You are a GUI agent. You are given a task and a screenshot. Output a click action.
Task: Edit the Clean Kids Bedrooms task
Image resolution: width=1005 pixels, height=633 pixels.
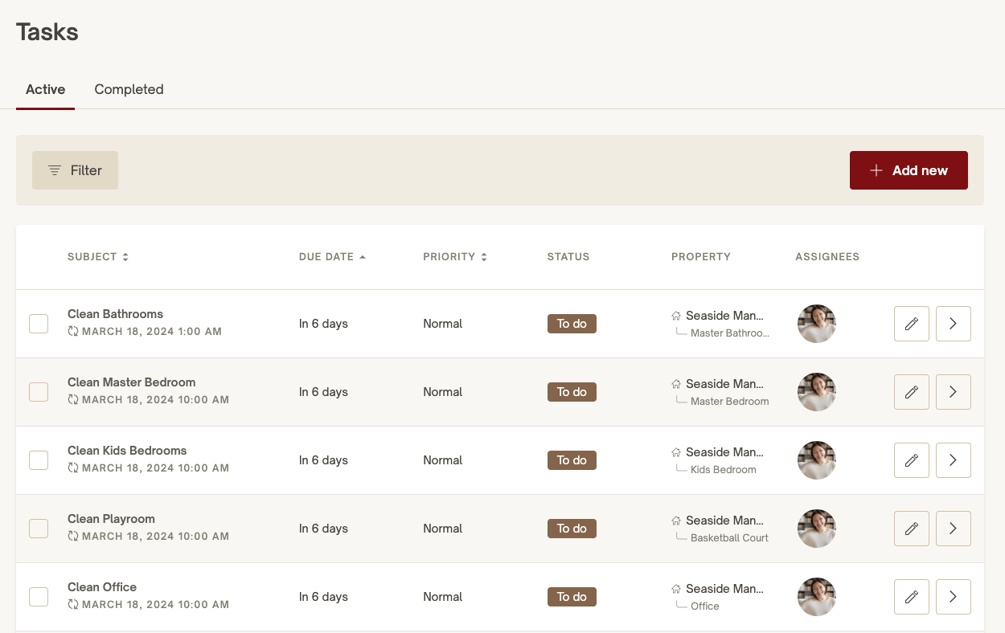click(911, 460)
